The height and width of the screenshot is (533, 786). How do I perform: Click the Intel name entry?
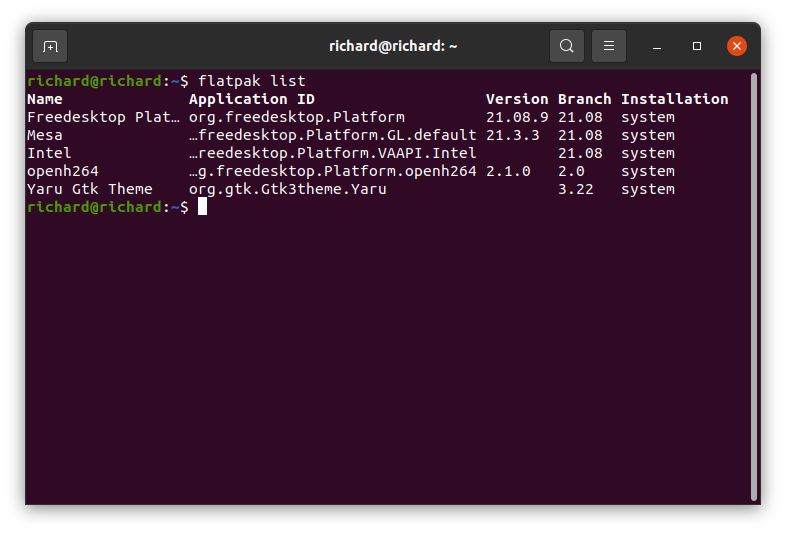[x=49, y=153]
